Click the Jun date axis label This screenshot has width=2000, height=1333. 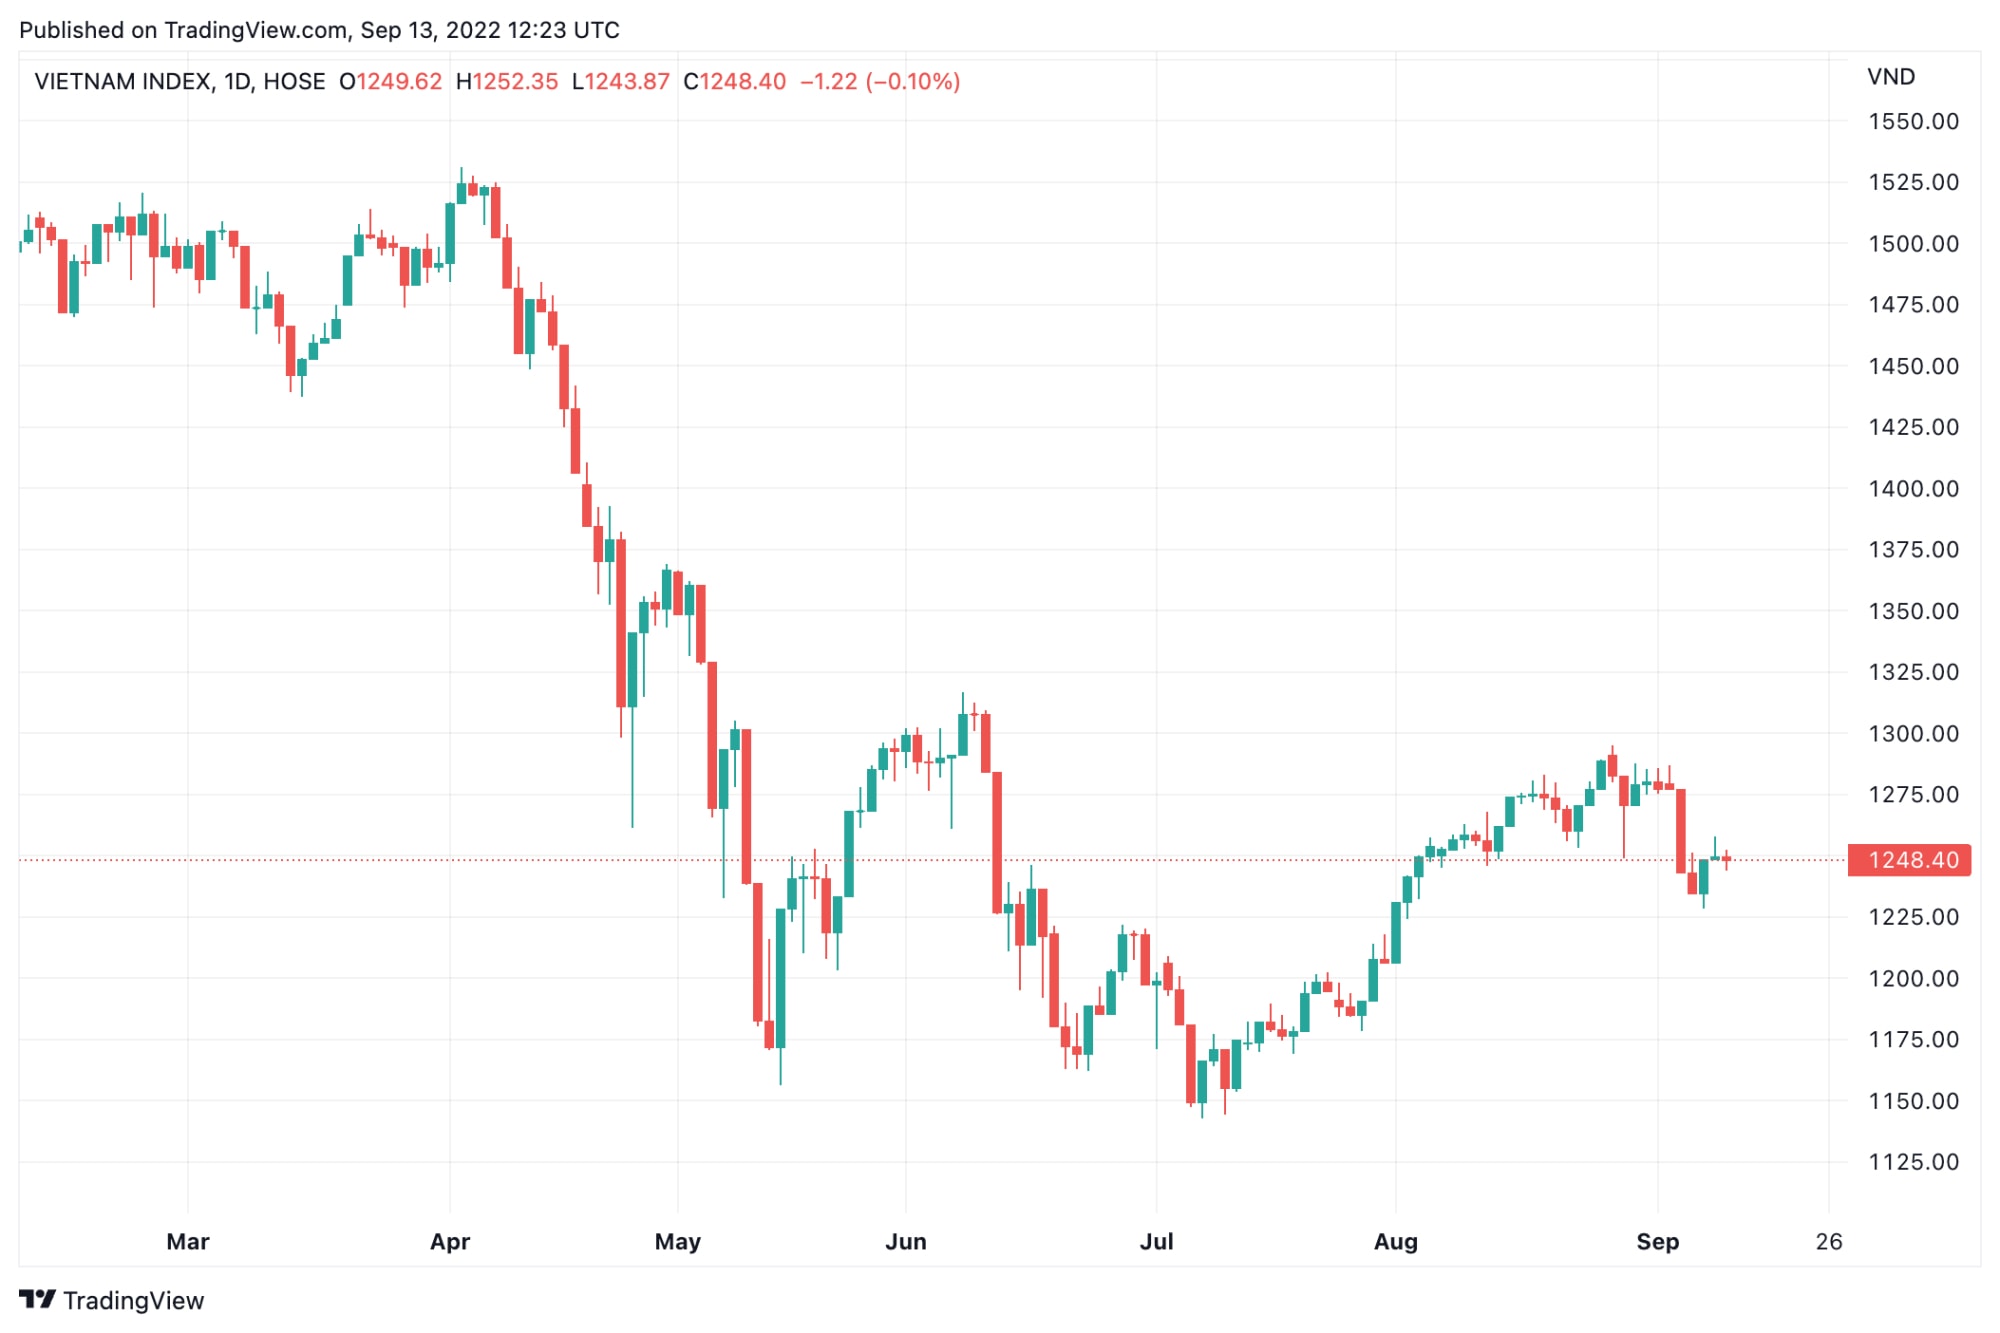(906, 1241)
